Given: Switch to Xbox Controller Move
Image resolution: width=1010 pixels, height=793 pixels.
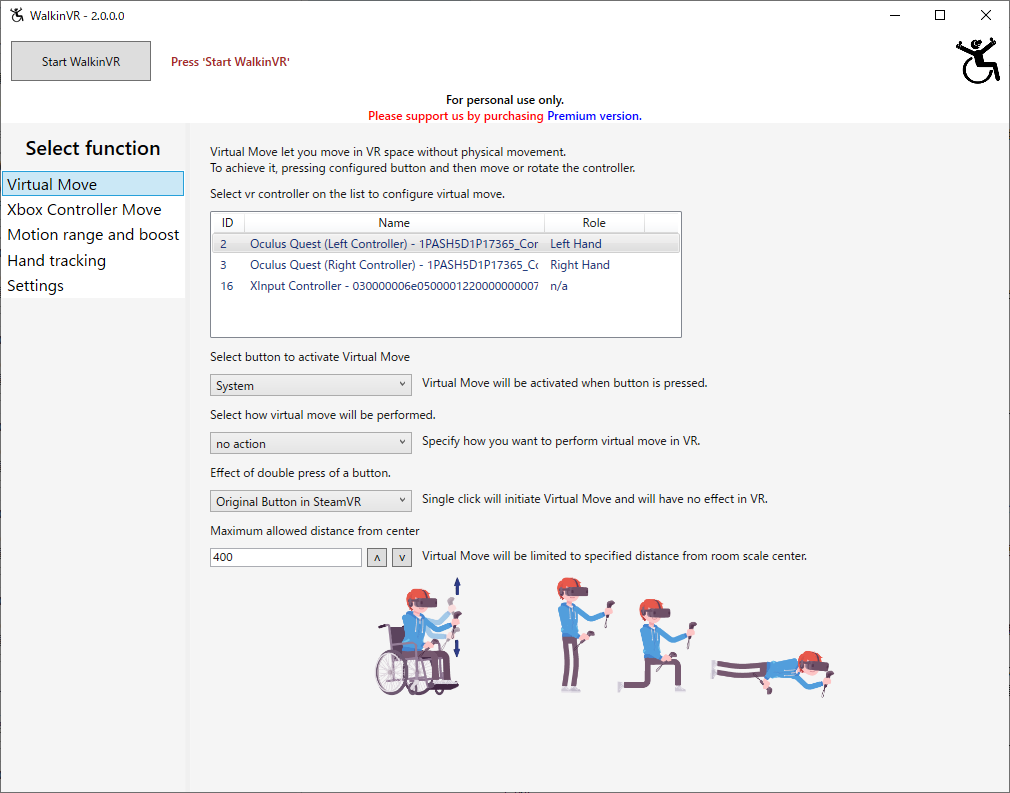Looking at the screenshot, I should point(93,209).
